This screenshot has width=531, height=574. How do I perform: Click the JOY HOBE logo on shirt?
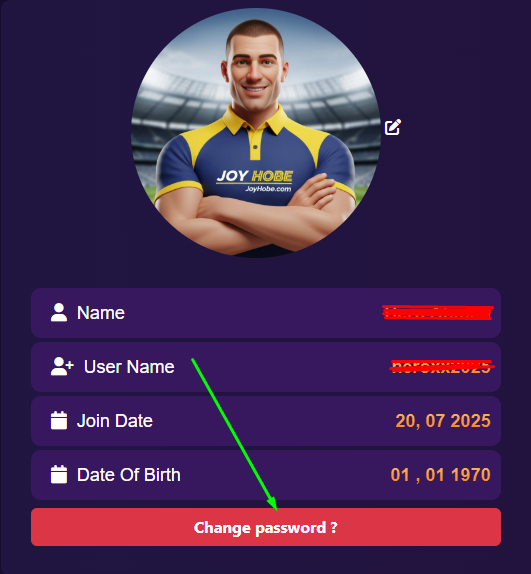pyautogui.click(x=255, y=176)
